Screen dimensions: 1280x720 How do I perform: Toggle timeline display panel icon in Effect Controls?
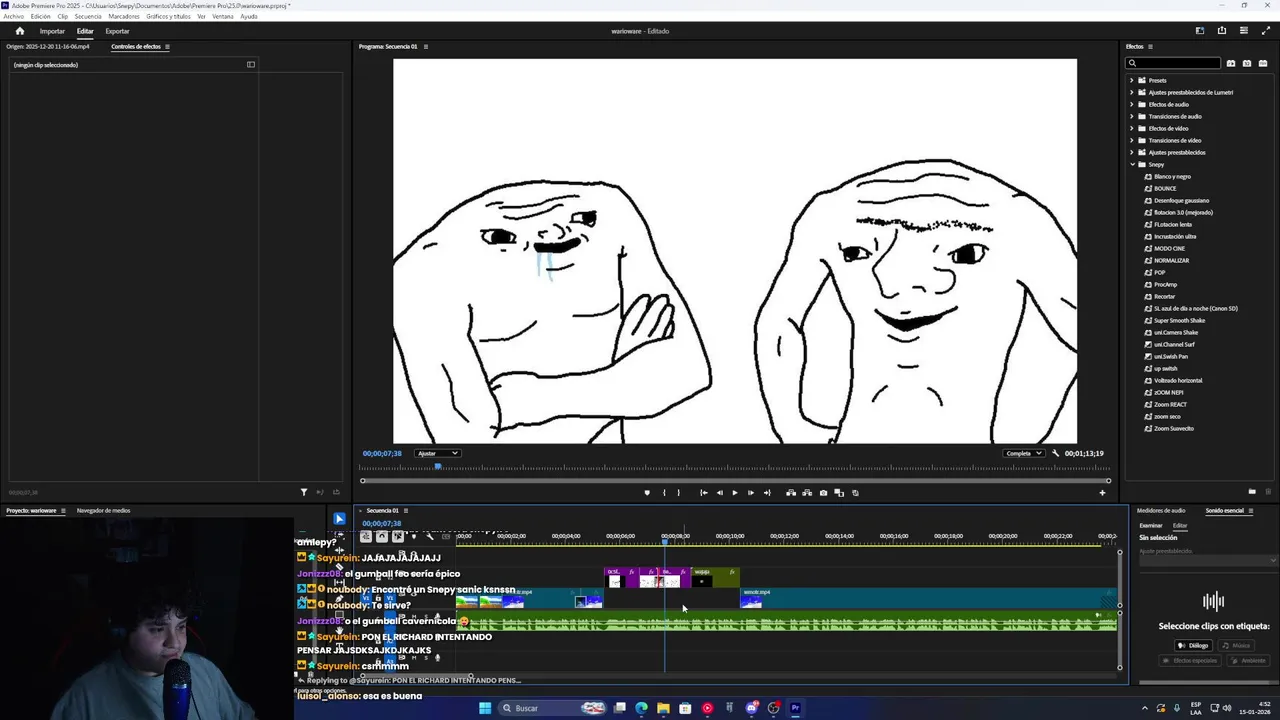[251, 65]
